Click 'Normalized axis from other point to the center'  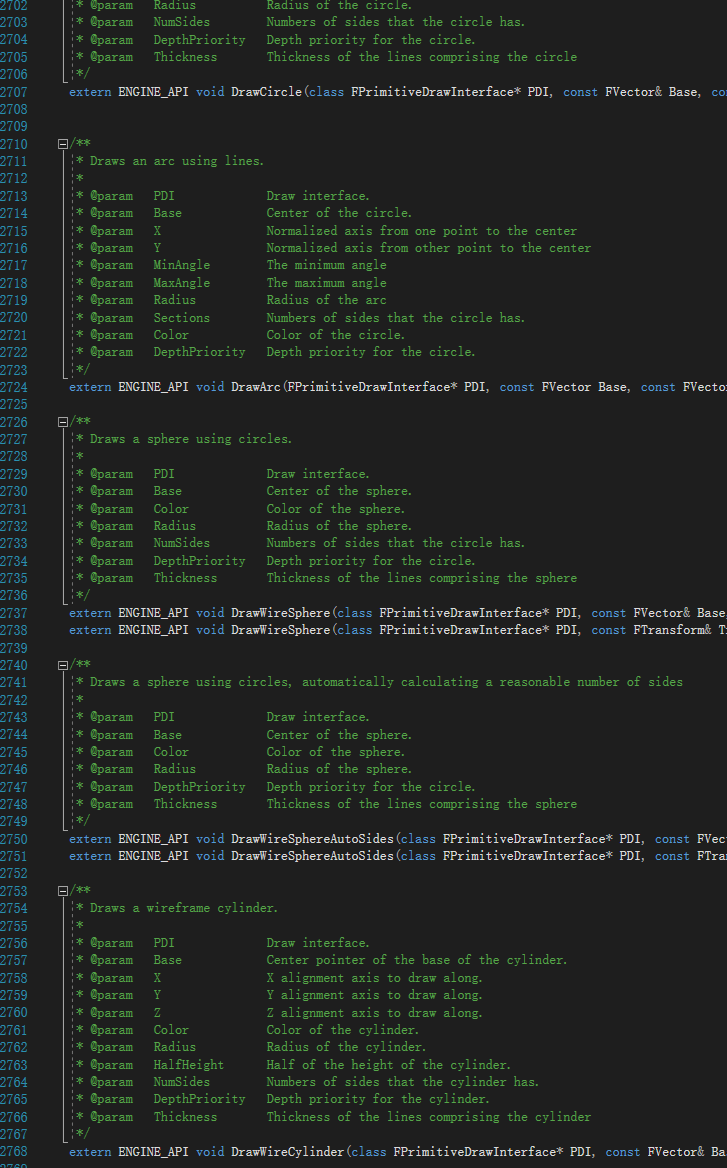tap(429, 248)
